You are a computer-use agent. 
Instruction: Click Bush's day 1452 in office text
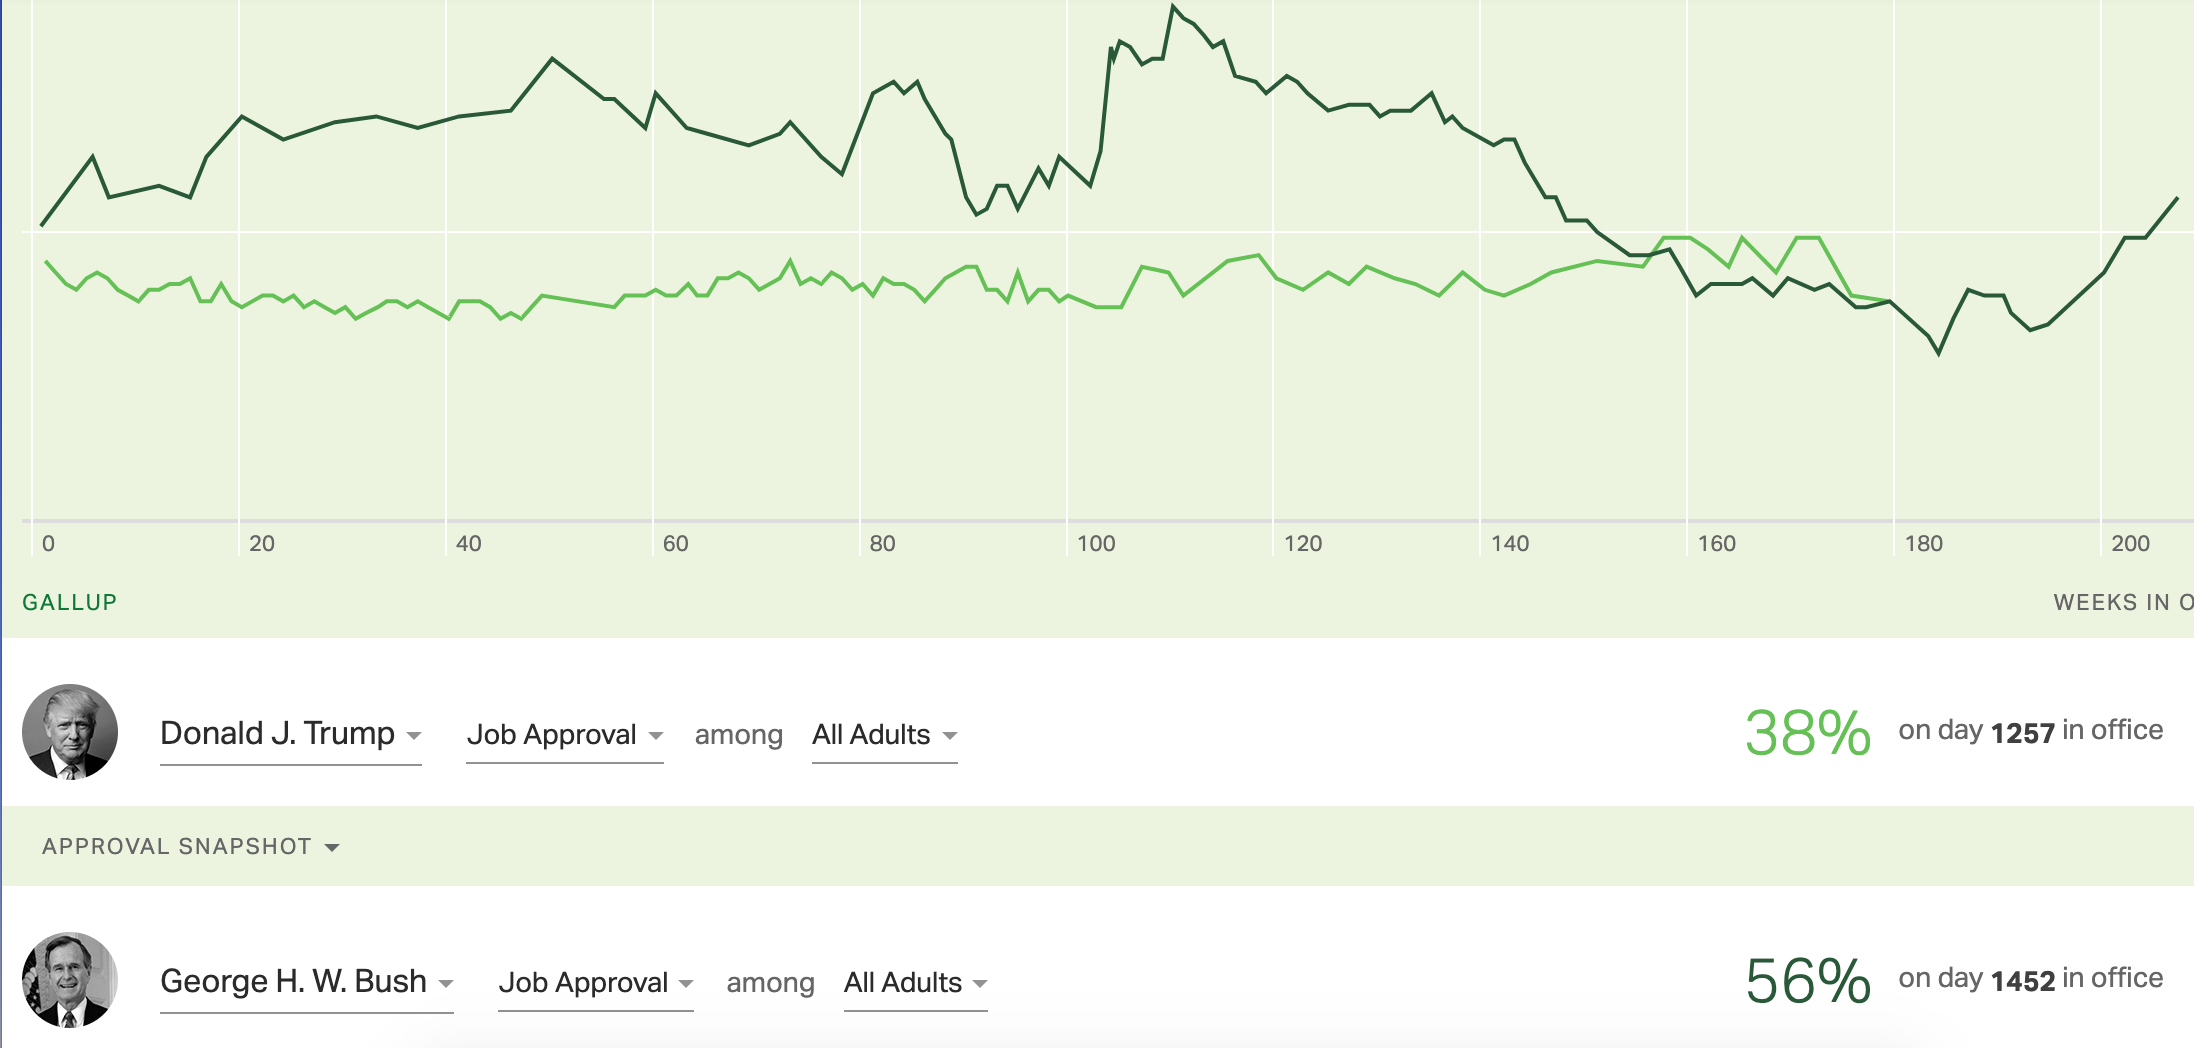[2030, 980]
